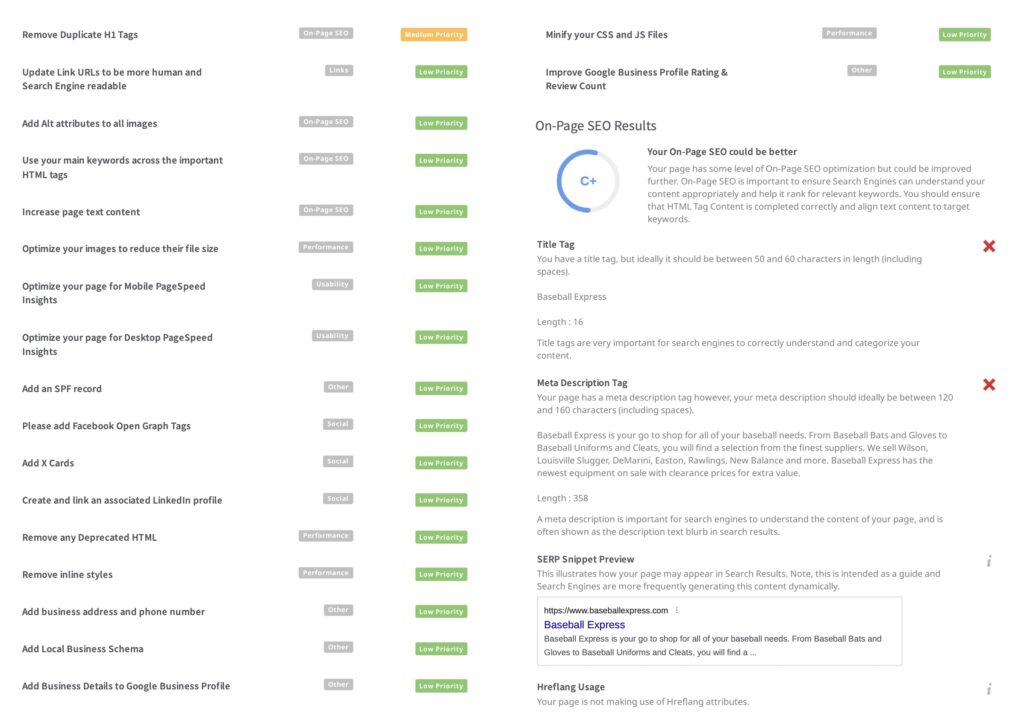Click Links tag beside Update Link URLs
Screen dimensions: 1024x721
(x=339, y=71)
